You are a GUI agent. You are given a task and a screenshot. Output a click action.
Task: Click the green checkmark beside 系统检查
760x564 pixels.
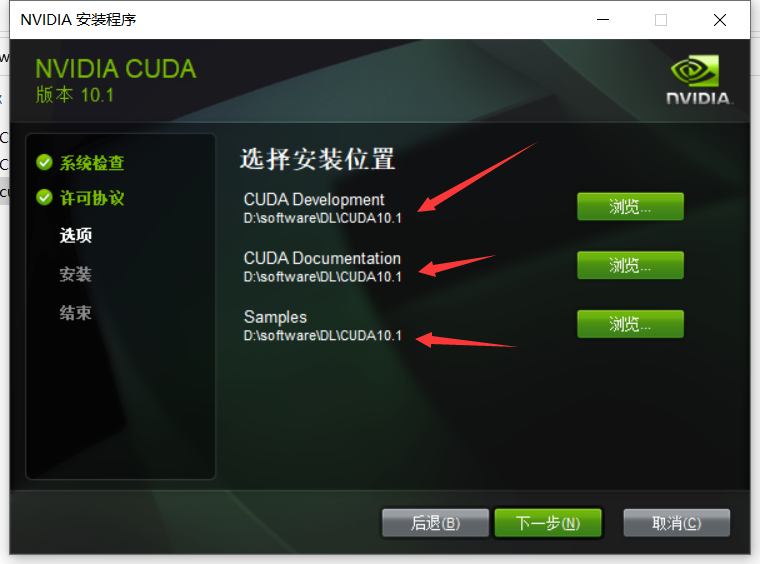(44, 163)
